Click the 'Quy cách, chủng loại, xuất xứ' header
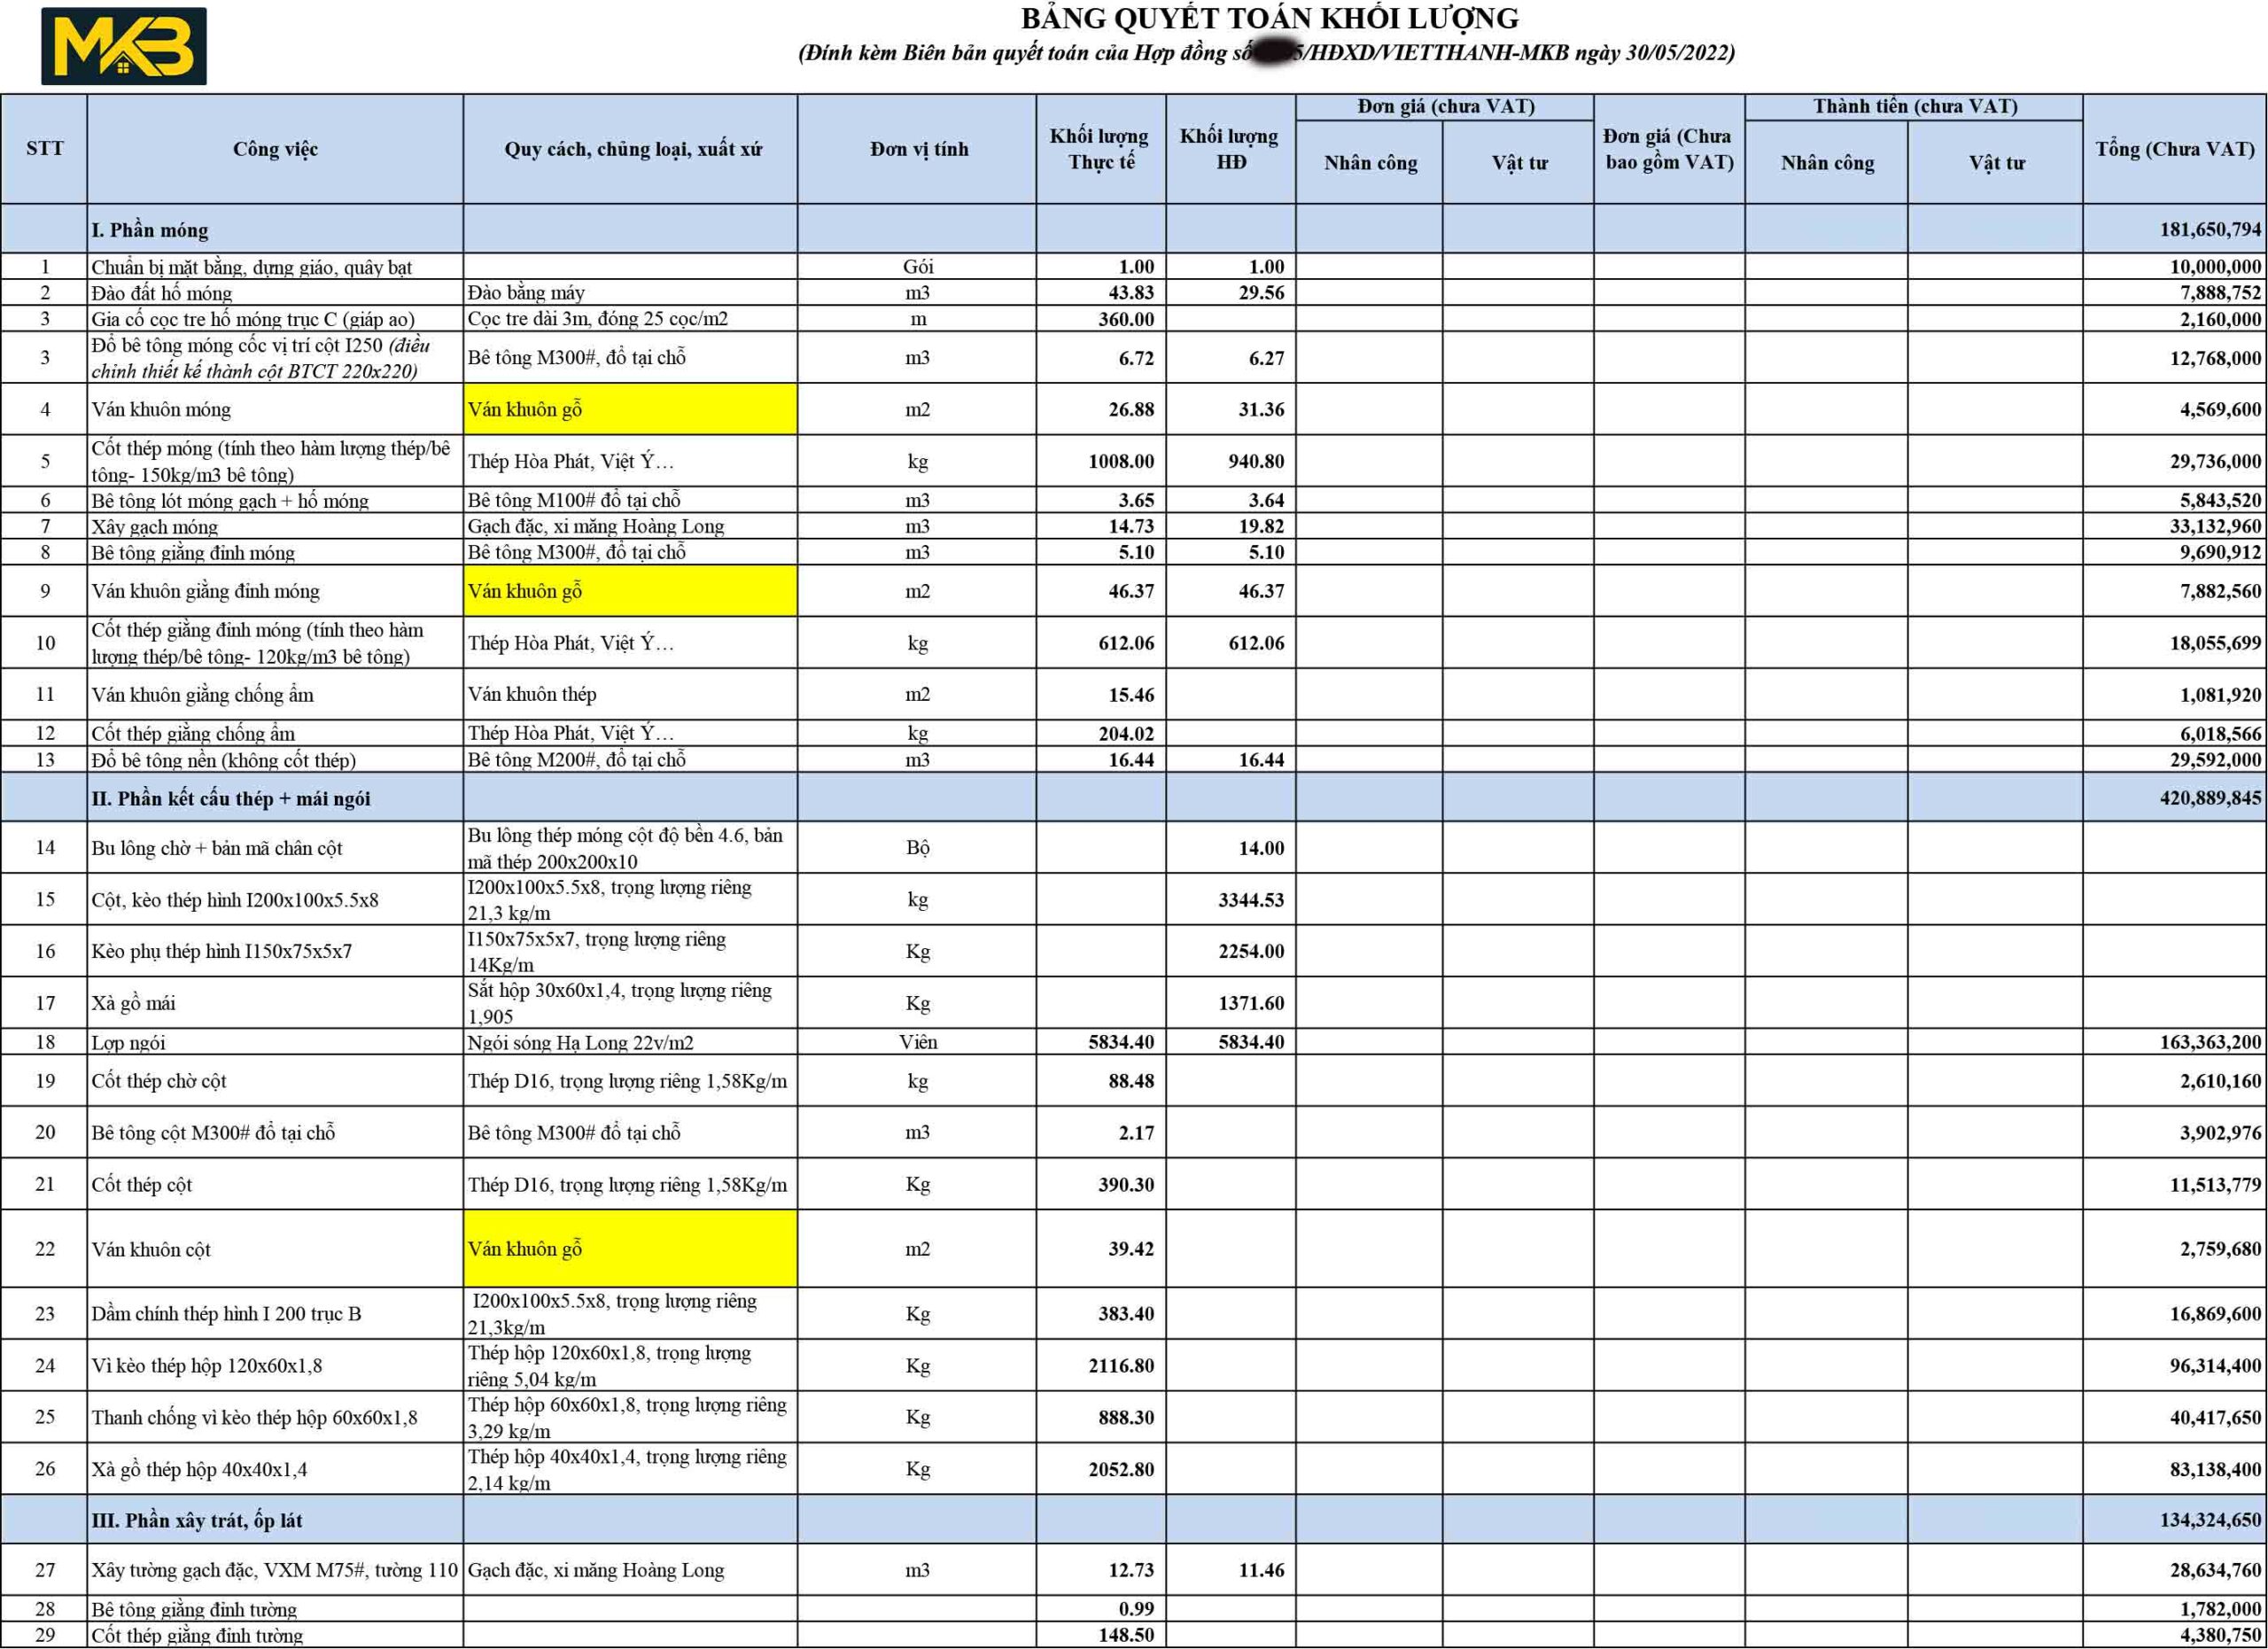 pos(631,149)
